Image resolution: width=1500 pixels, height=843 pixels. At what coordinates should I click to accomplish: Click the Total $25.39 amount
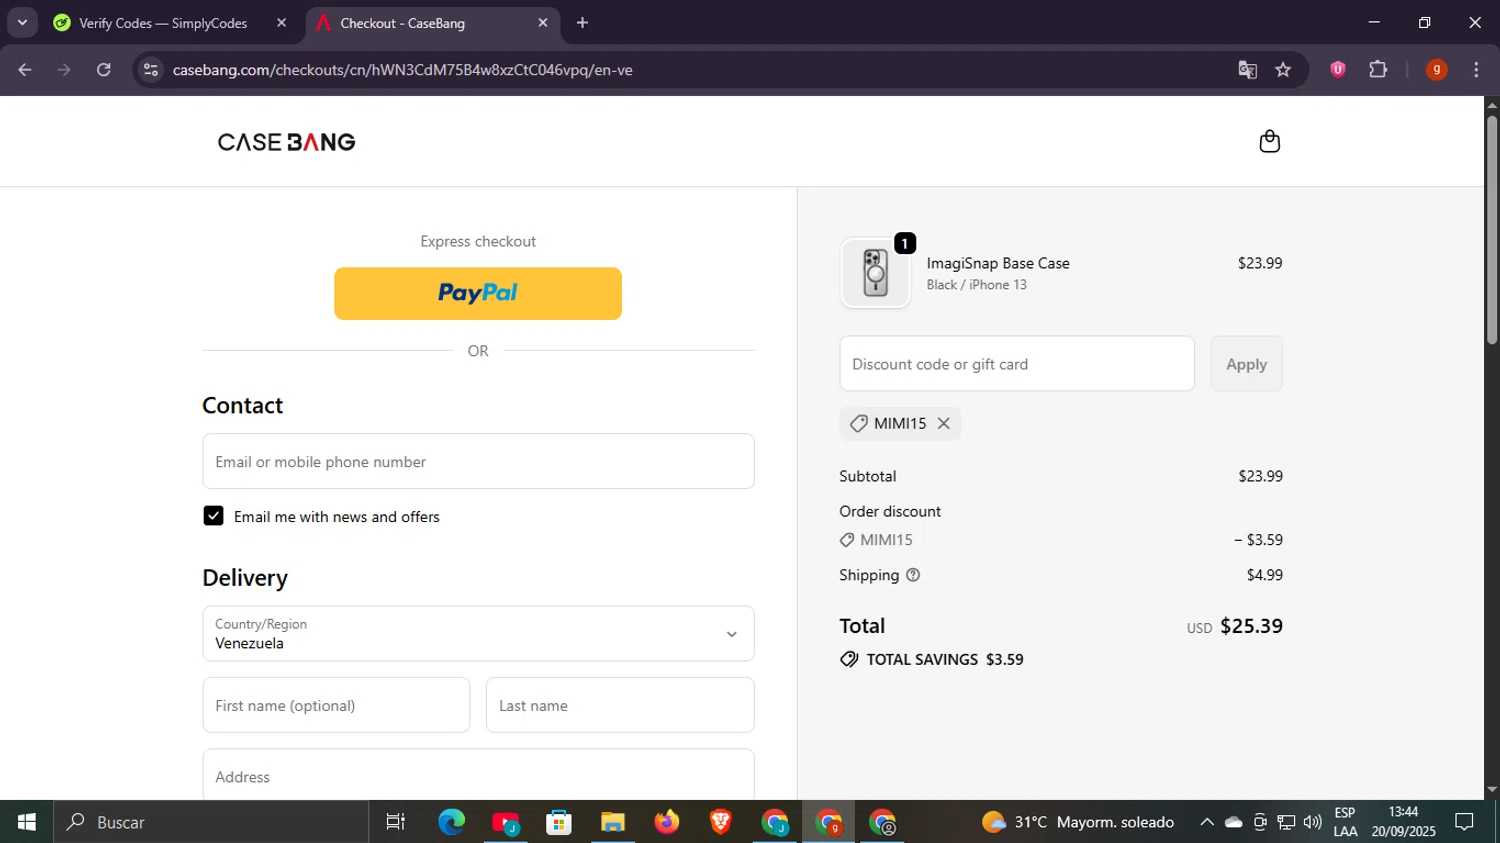[x=1251, y=626]
